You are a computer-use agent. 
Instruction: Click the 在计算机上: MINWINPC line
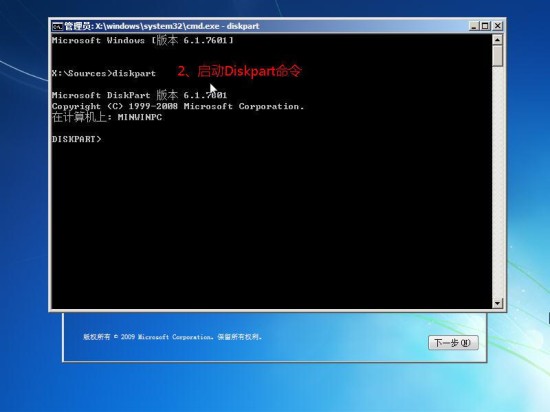[x=107, y=117]
